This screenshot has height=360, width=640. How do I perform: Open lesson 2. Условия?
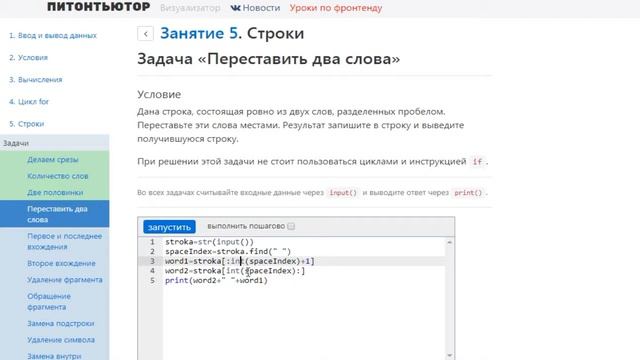point(29,58)
